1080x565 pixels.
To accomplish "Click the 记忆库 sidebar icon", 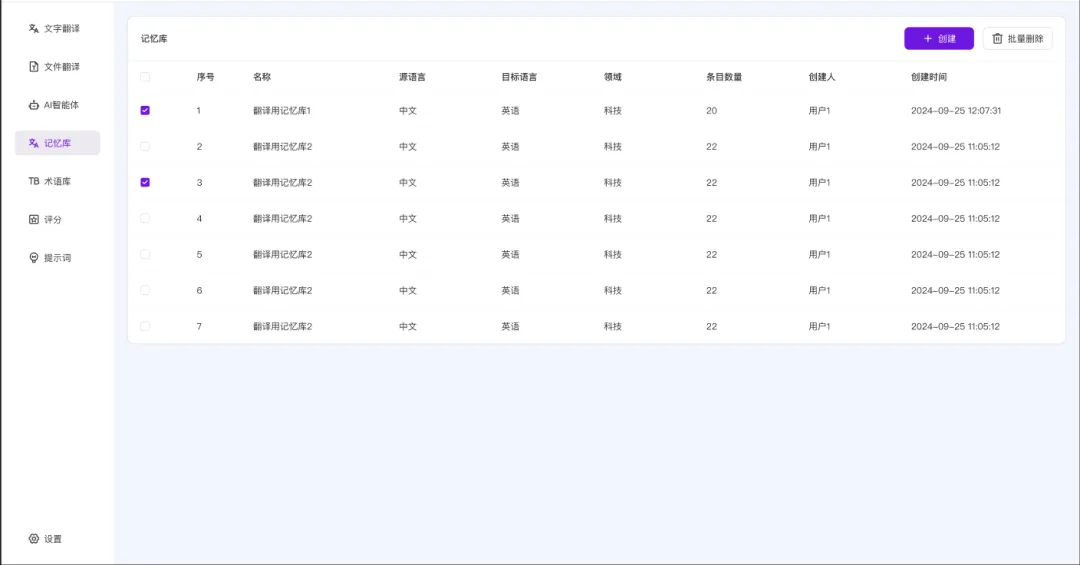I will tap(34, 143).
